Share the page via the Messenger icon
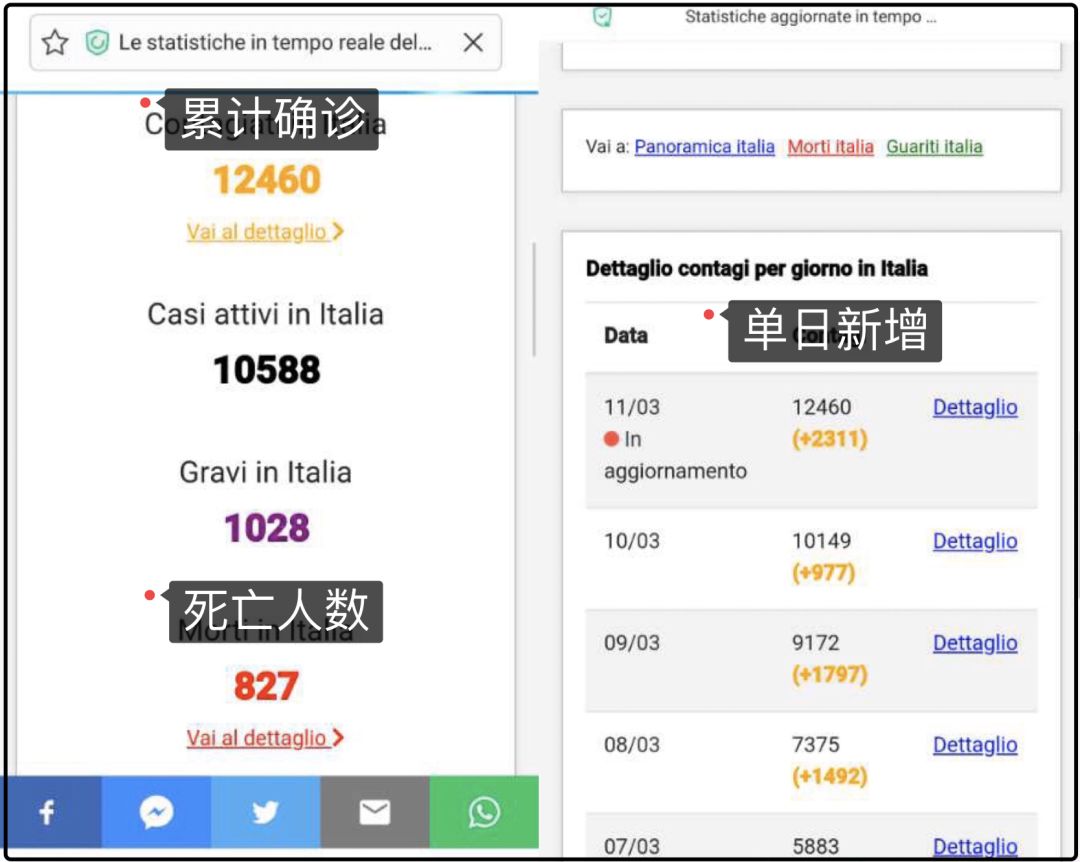Viewport: 1080px width, 862px height. coord(156,812)
